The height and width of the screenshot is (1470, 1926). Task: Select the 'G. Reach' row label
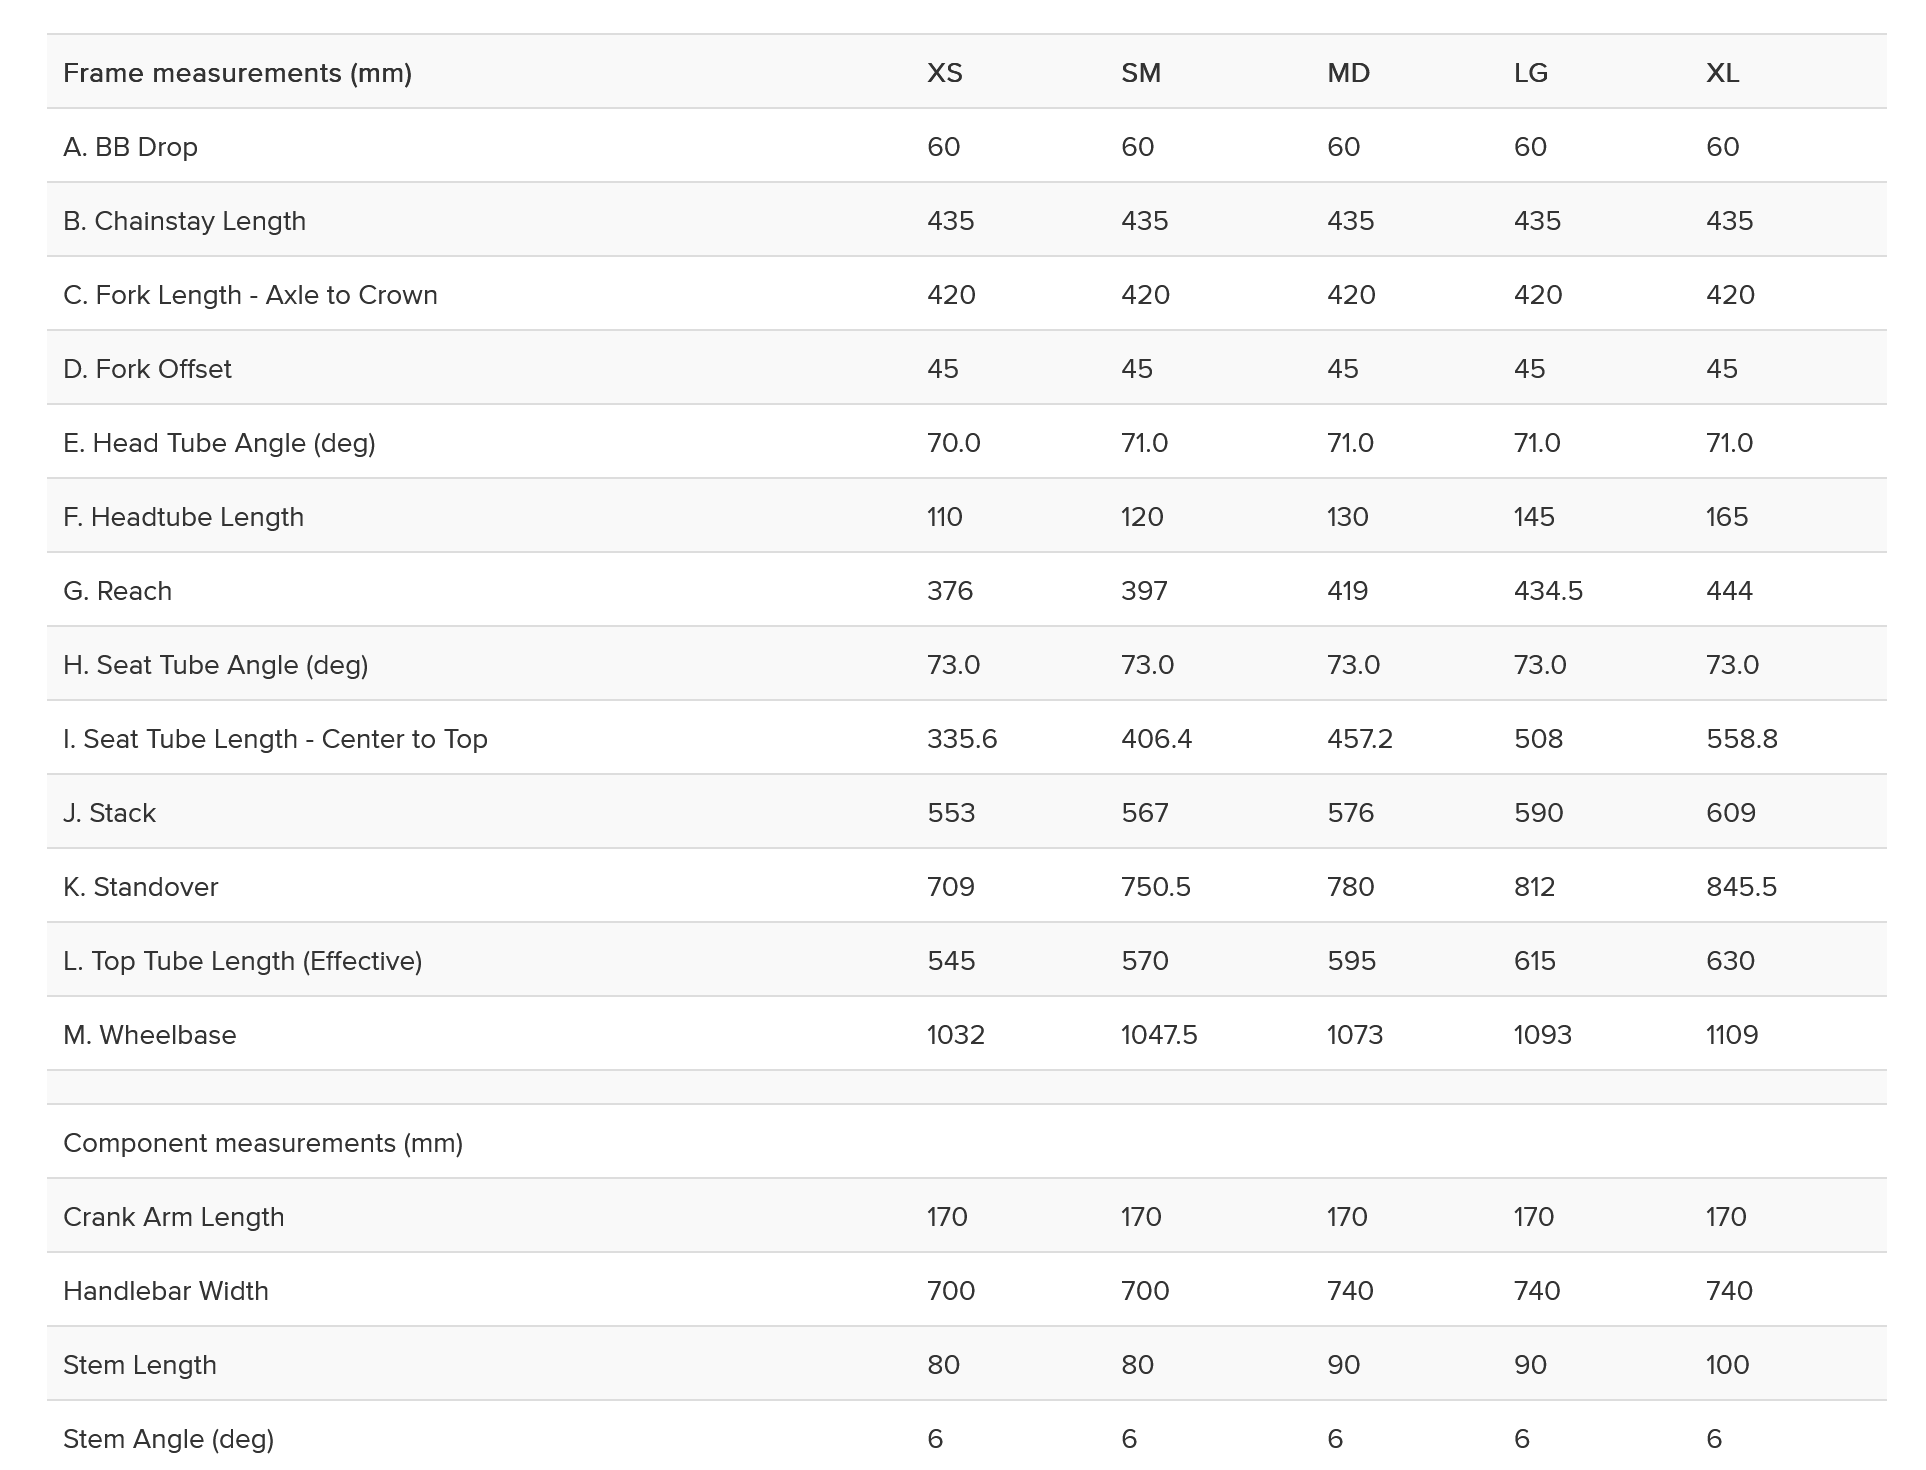pyautogui.click(x=117, y=591)
